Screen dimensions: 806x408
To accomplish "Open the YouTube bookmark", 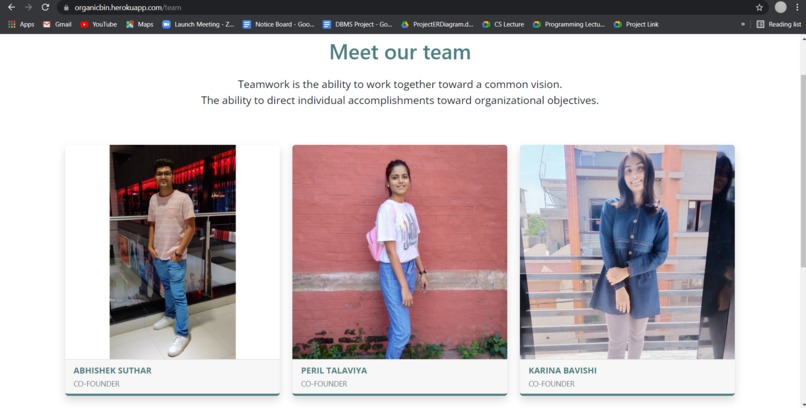I will (98, 24).
